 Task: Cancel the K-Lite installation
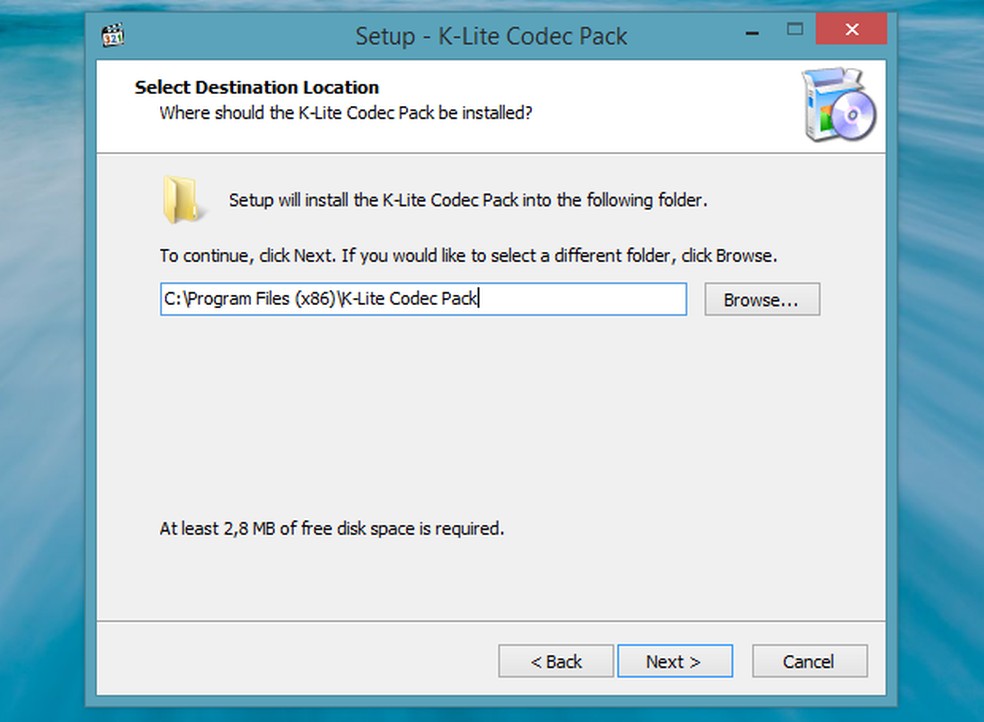click(x=809, y=661)
